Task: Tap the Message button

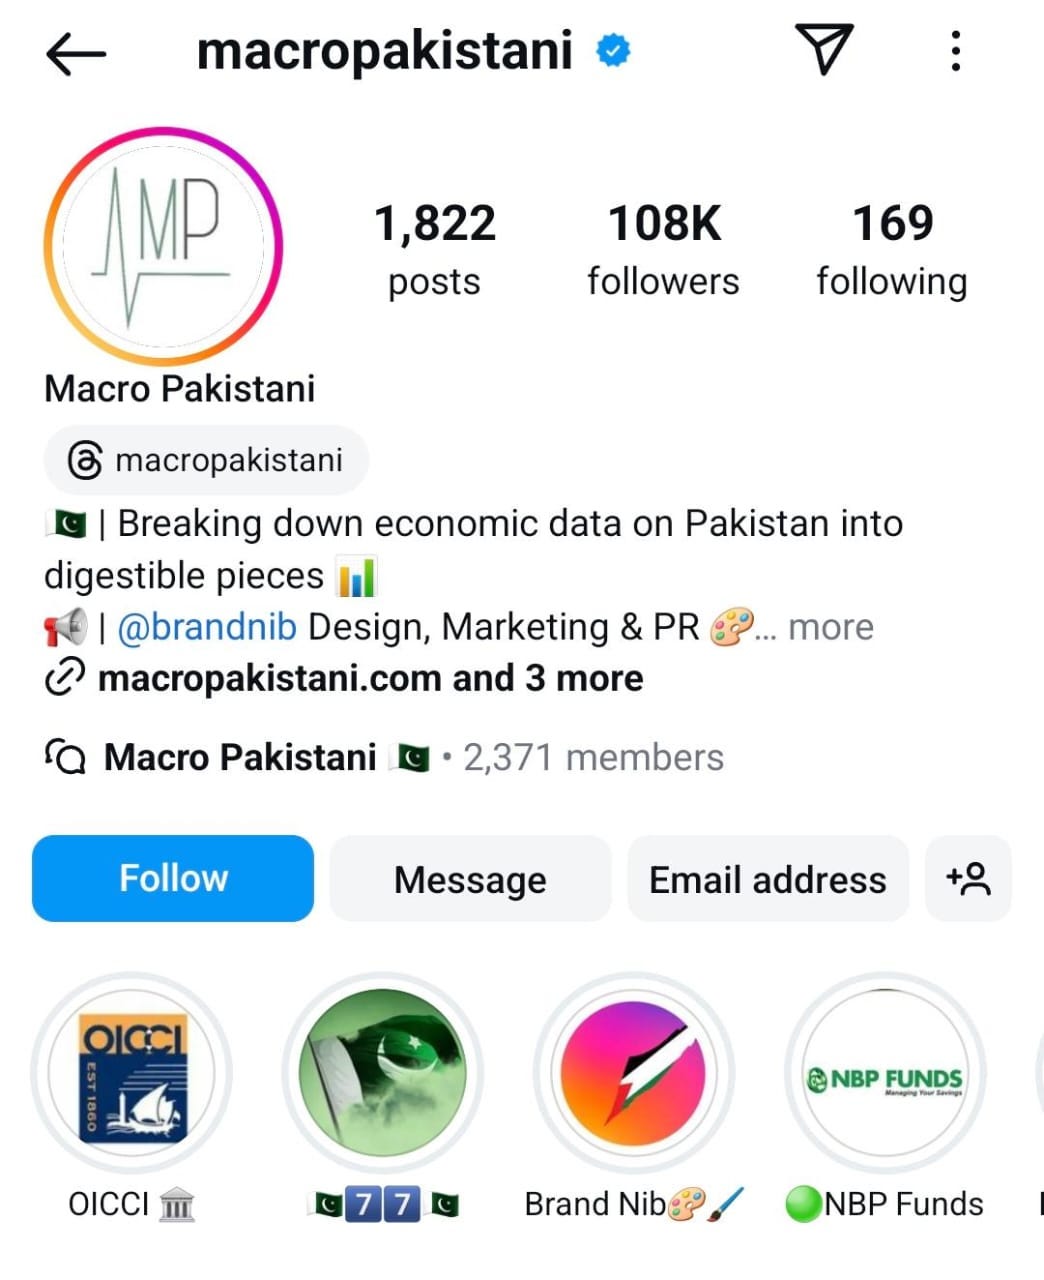Action: [470, 878]
